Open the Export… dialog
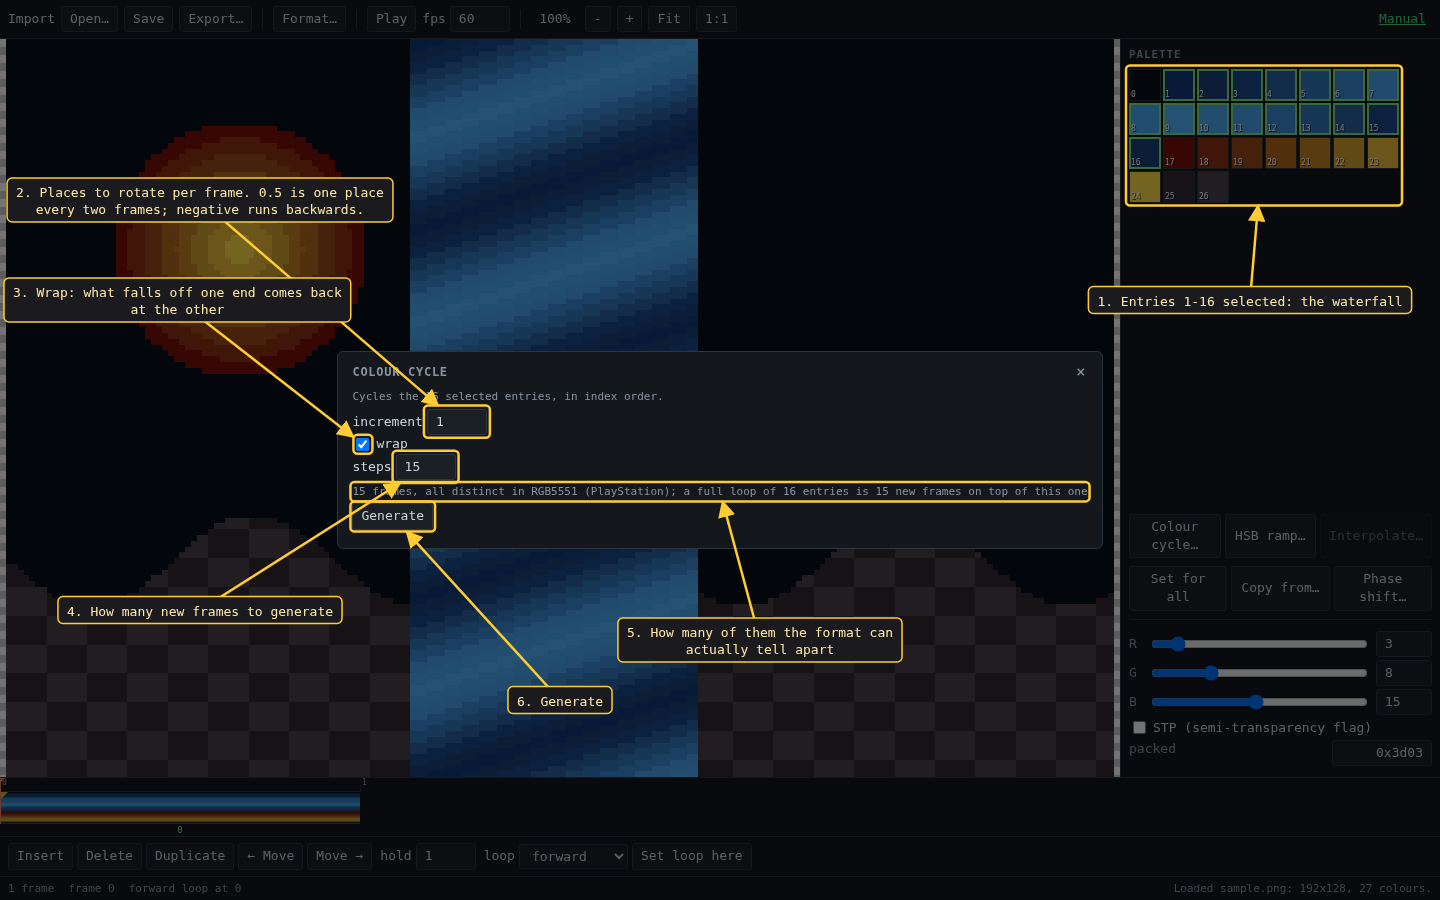Viewport: 1440px width, 900px height. 215,19
